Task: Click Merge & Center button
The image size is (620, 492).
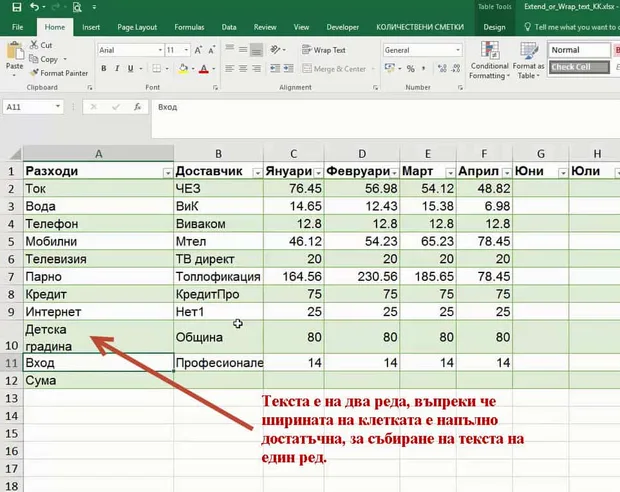Action: (335, 69)
